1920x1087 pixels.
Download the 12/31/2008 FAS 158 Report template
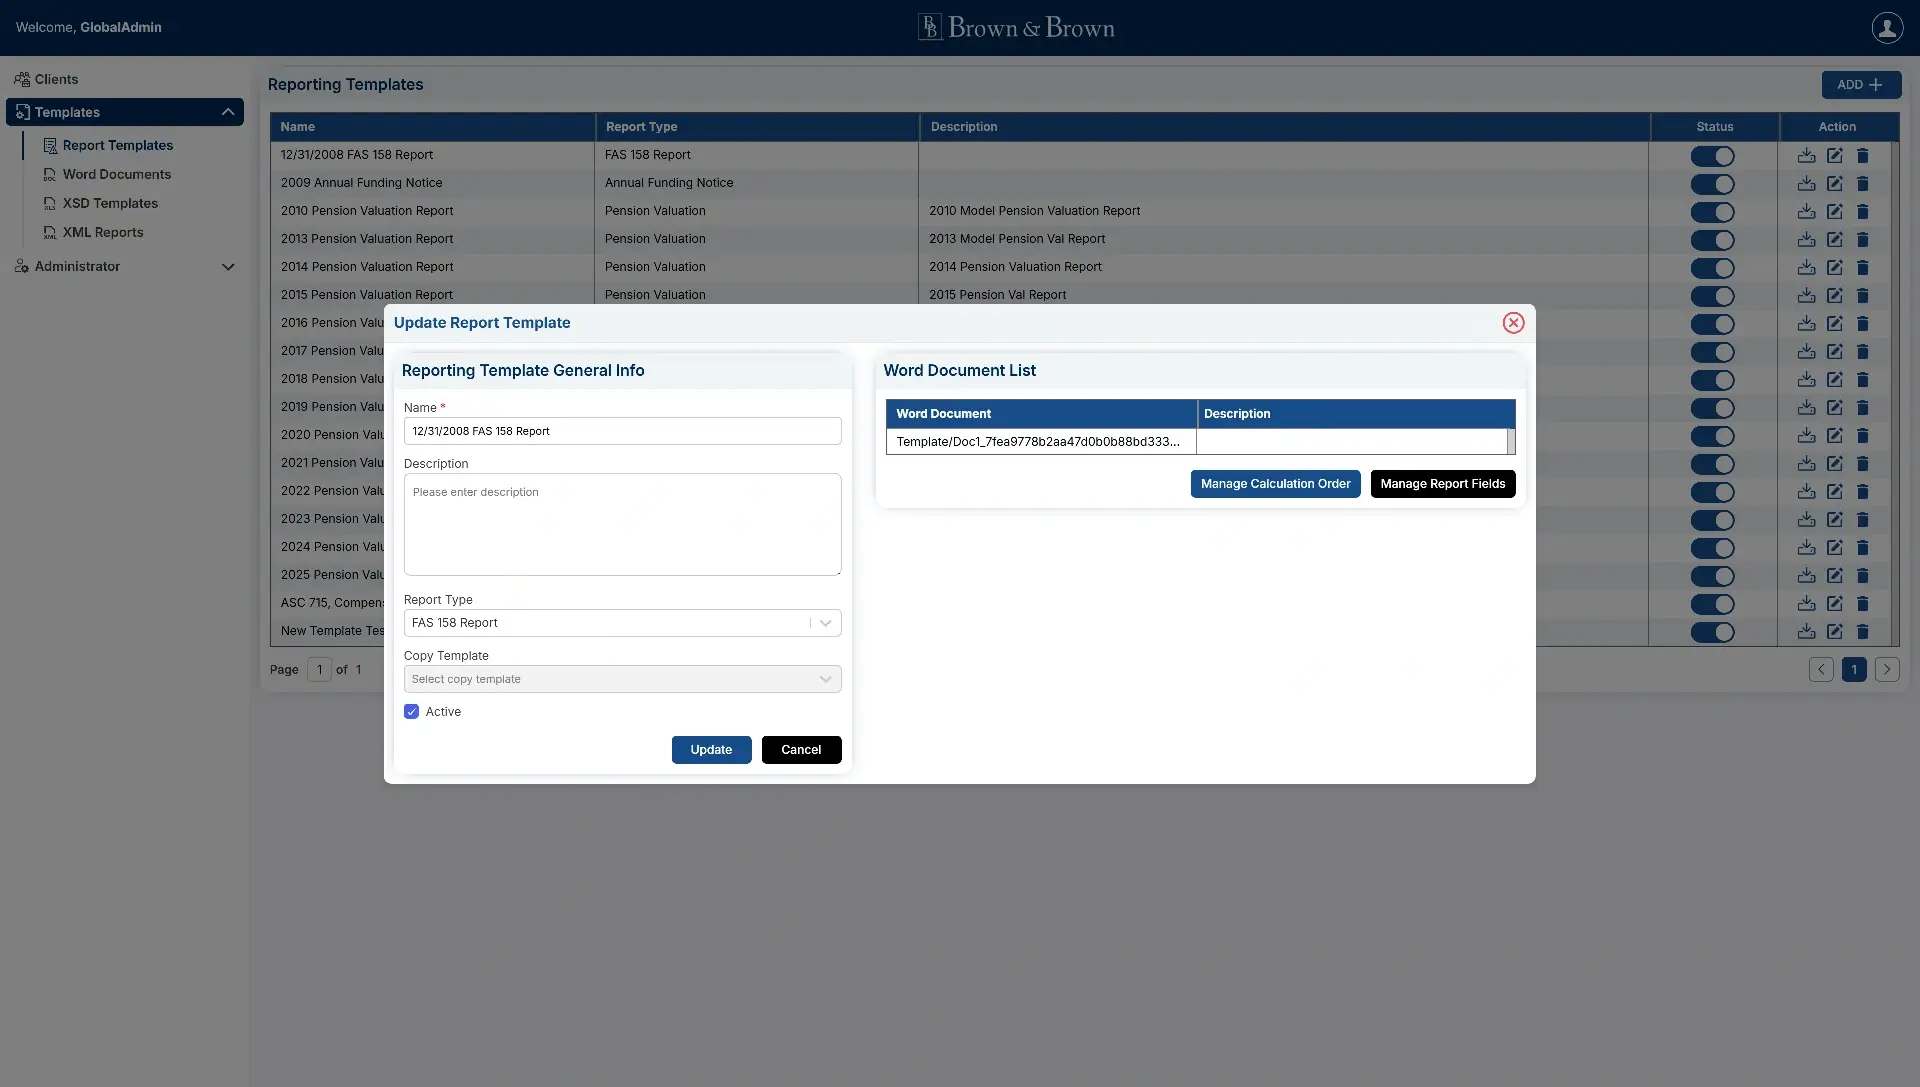[1806, 156]
